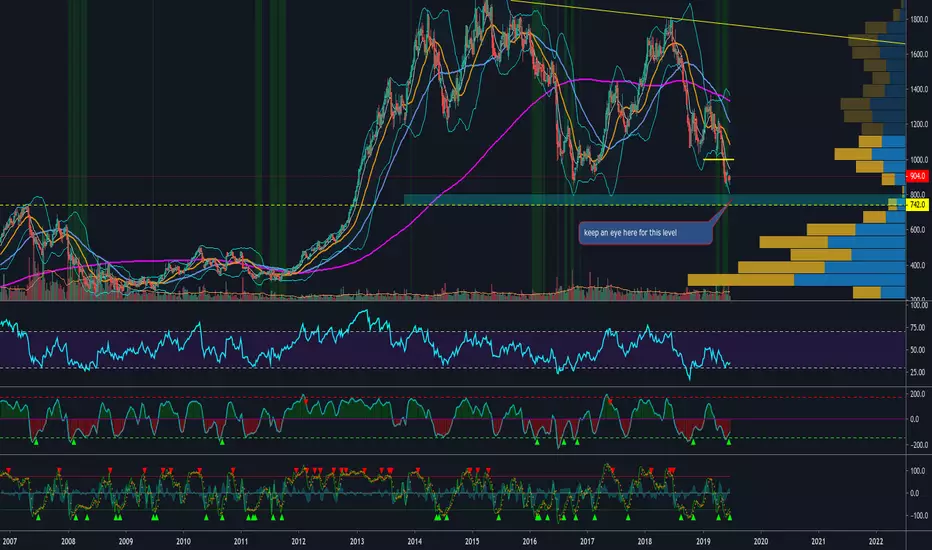Click the 2018 label on the time axis

tap(645, 542)
